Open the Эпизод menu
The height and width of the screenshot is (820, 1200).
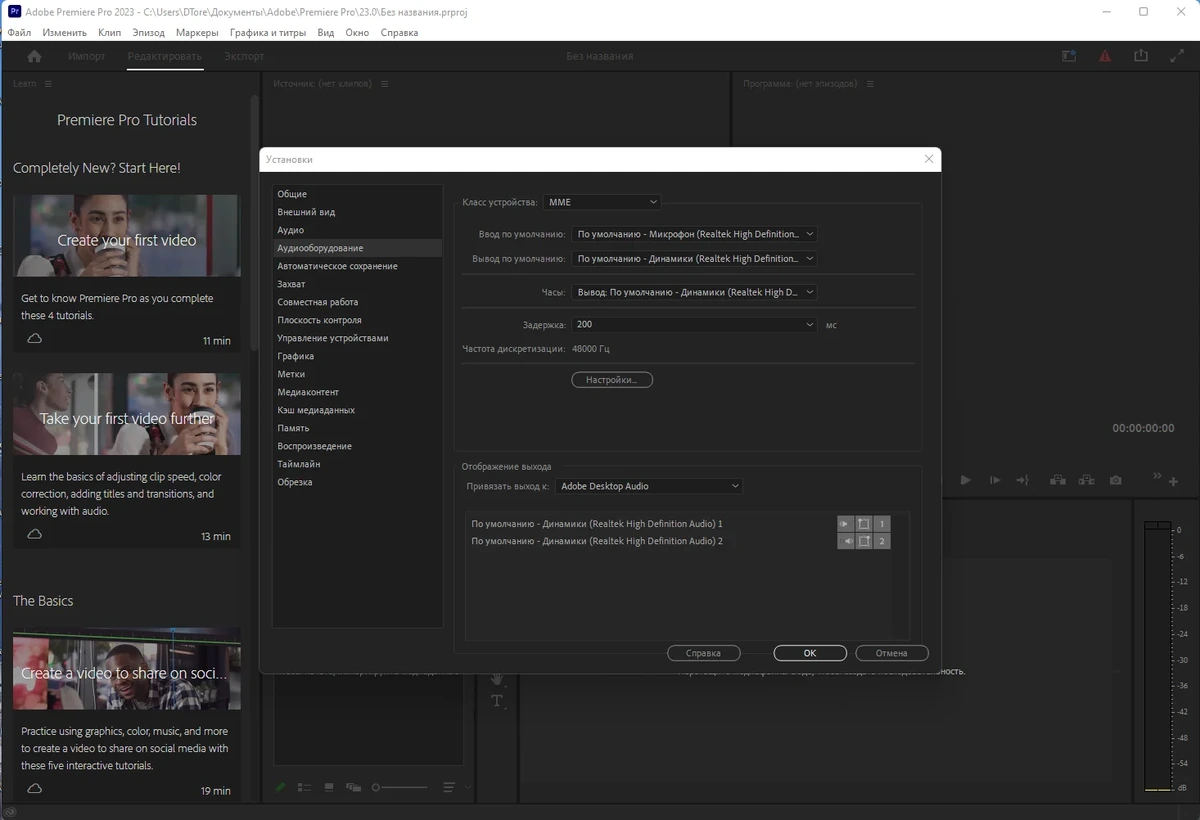149,32
